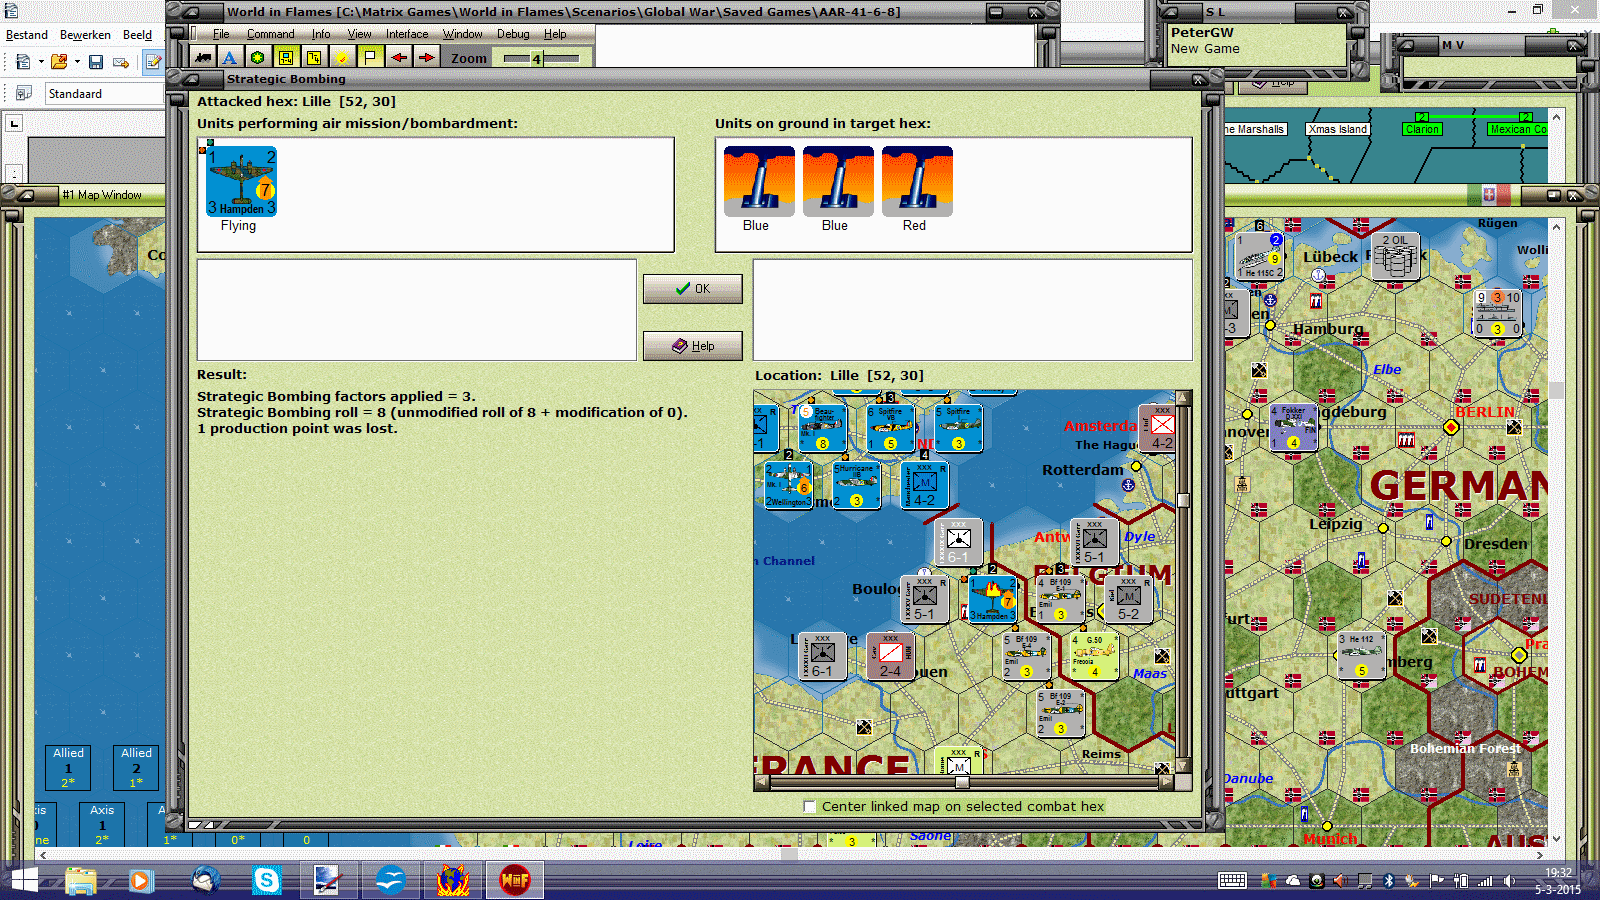Click the red right arrow toolbar icon

coord(426,58)
